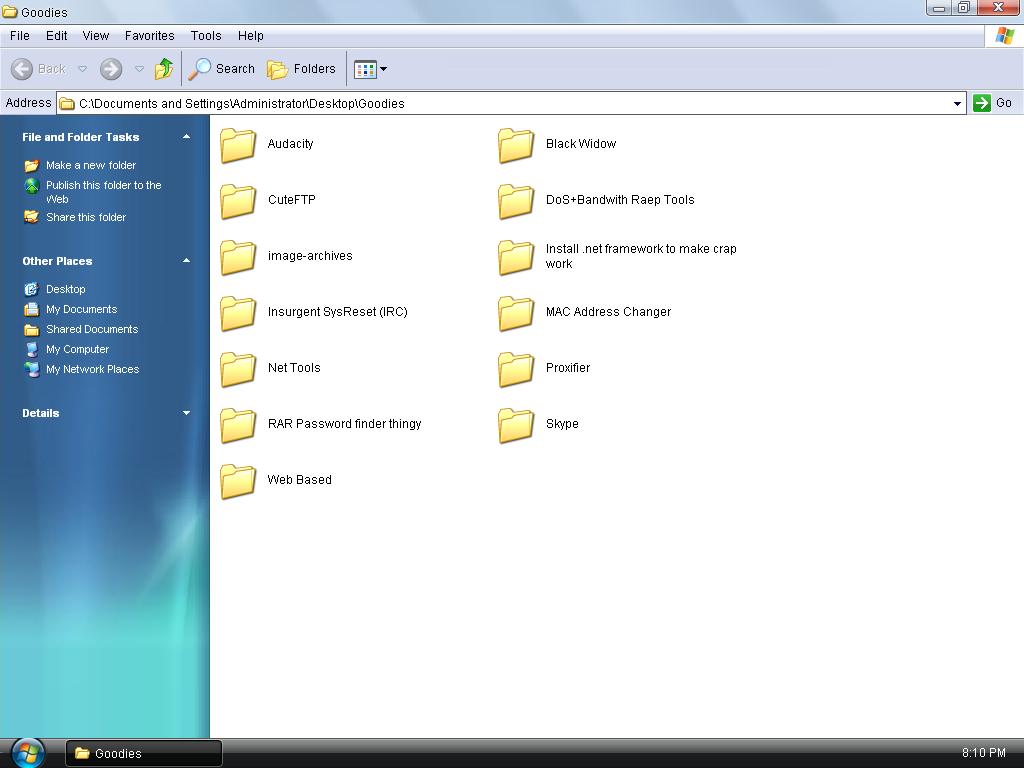The width and height of the screenshot is (1024, 768).
Task: Click the Shared Documents sidebar icon
Action: pyautogui.click(x=31, y=329)
